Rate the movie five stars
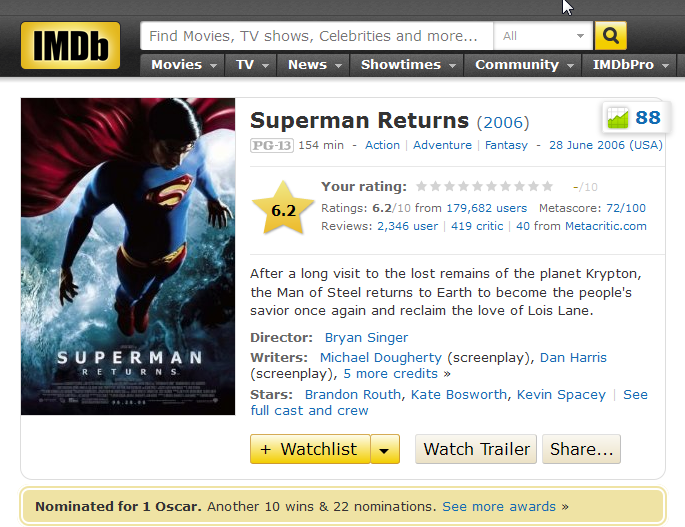Viewport: 685px width, 527px height. pos(477,187)
